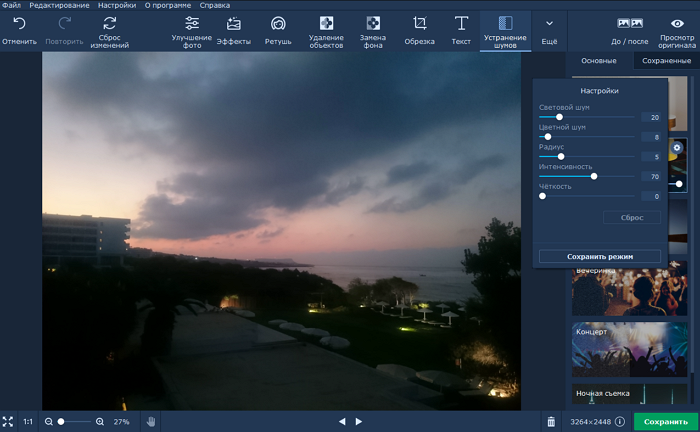This screenshot has width=700, height=432.
Task: Open the Удаление объектов tool
Action: pyautogui.click(x=326, y=29)
